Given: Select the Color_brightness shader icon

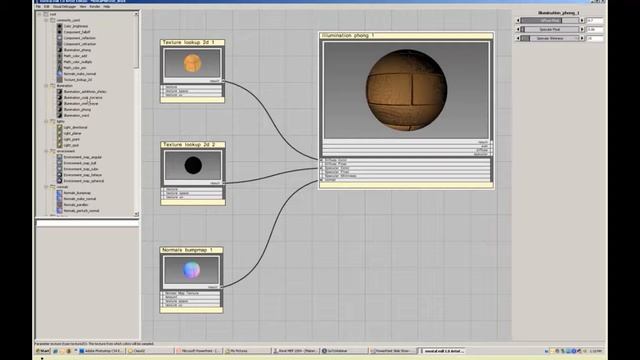Looking at the screenshot, I should [60, 26].
